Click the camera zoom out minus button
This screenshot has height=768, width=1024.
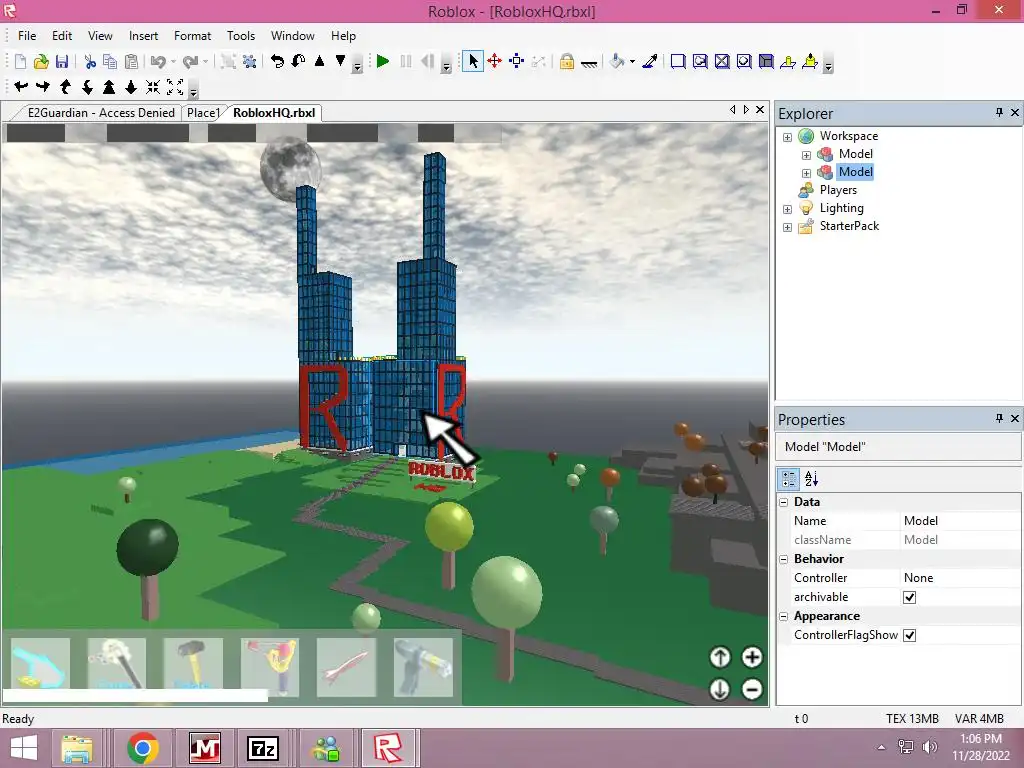coord(752,689)
